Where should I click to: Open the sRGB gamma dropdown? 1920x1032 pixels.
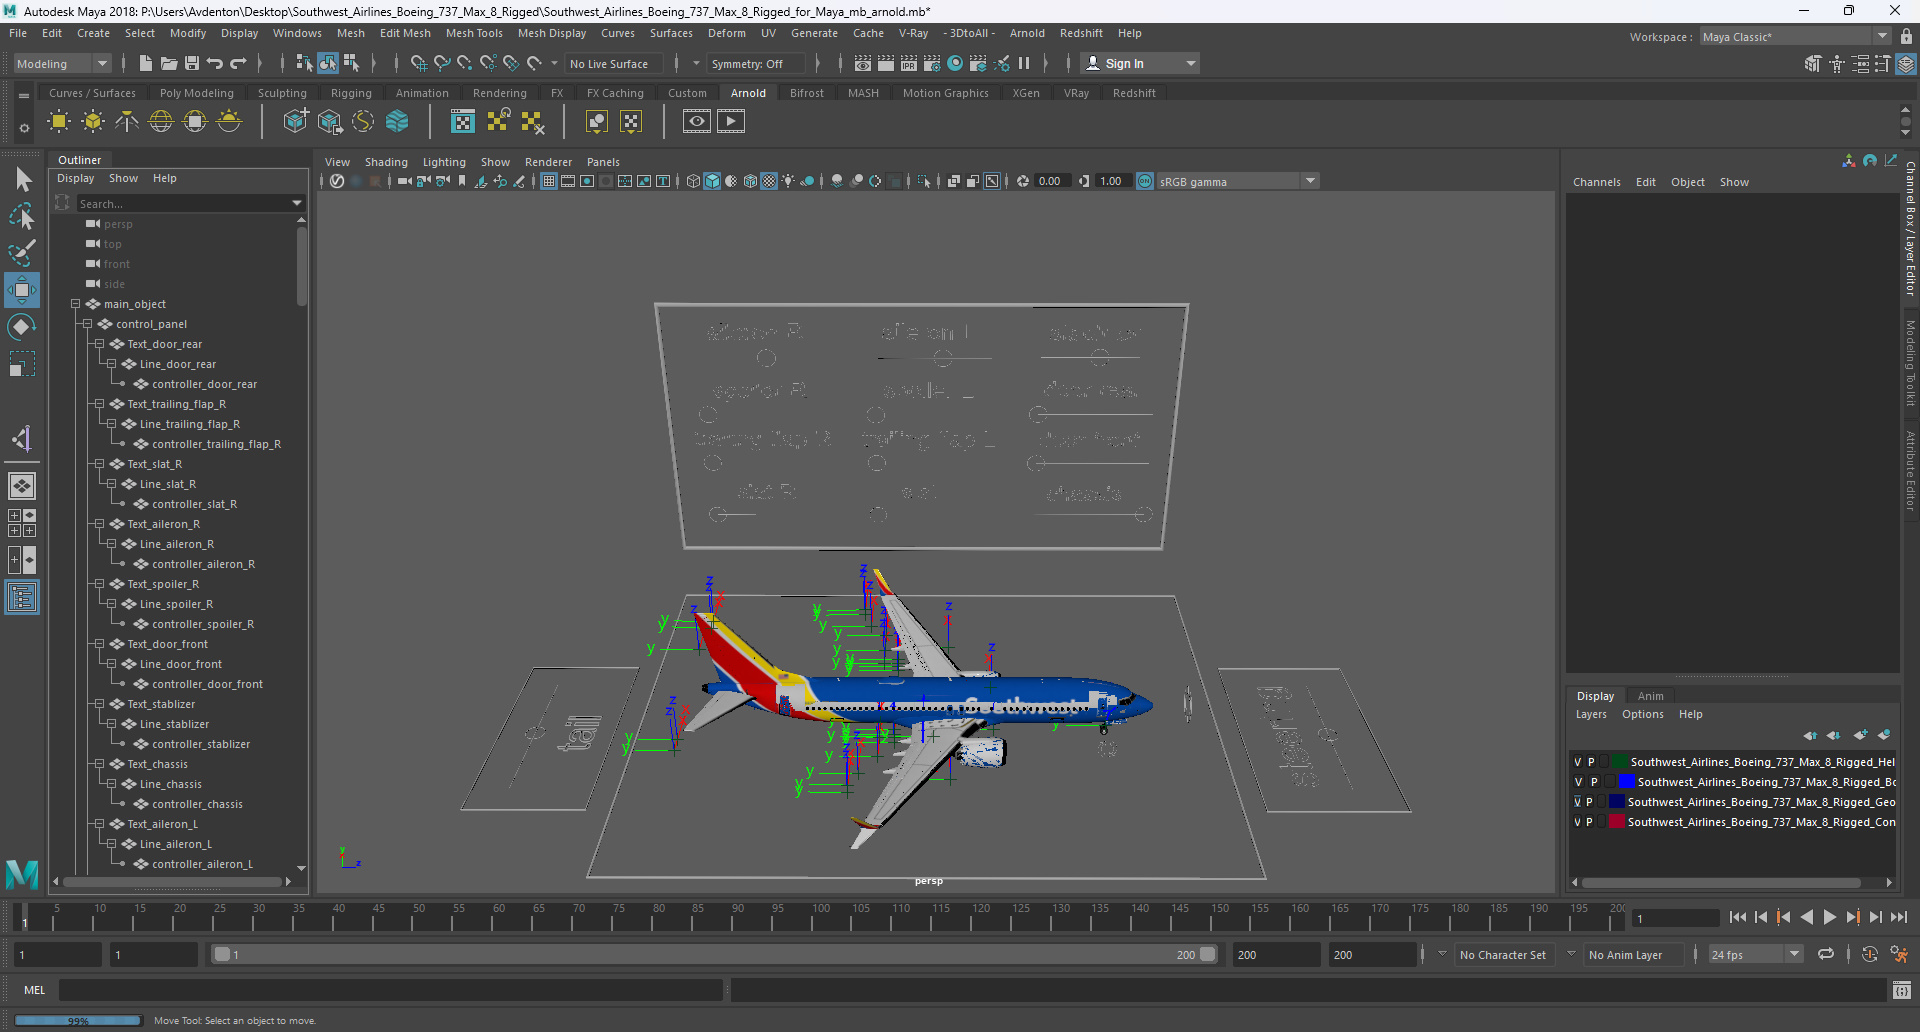(1237, 181)
